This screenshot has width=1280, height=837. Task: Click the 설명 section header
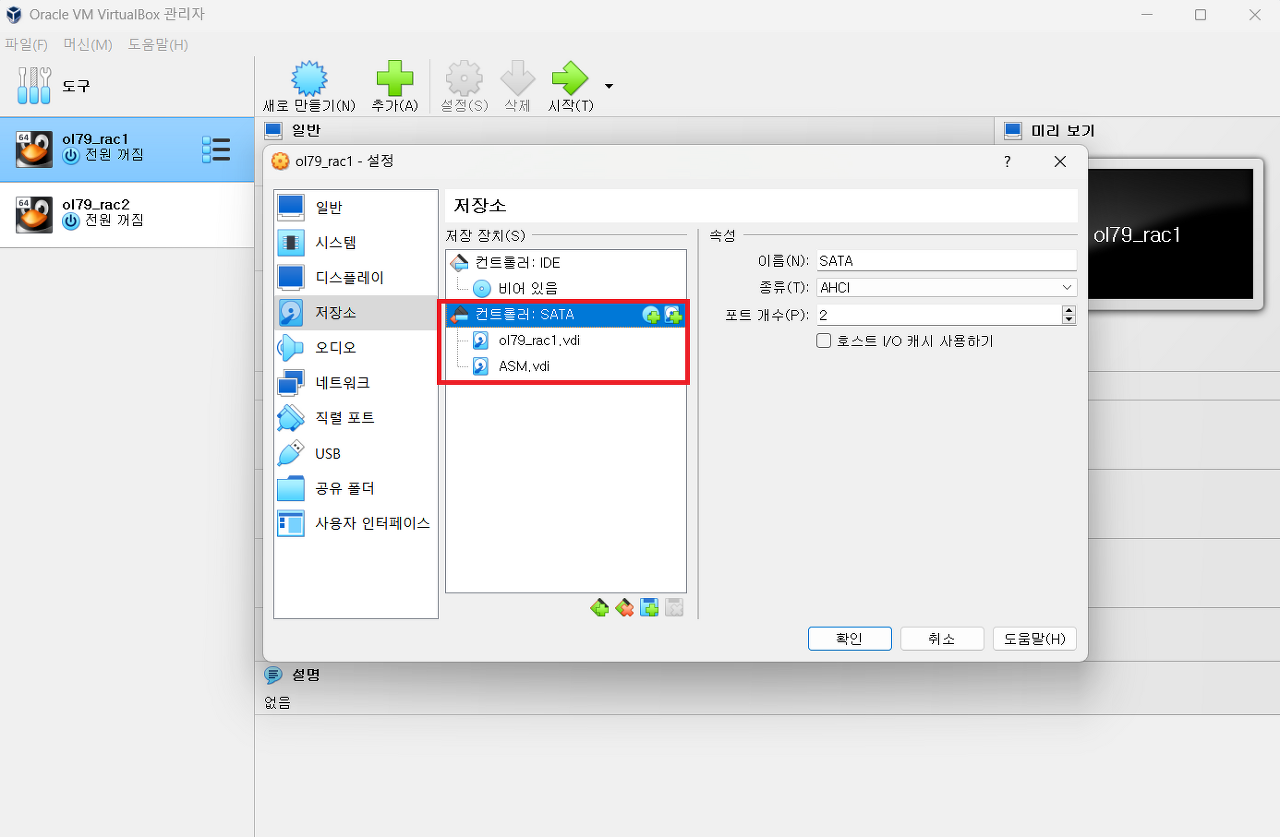(305, 675)
